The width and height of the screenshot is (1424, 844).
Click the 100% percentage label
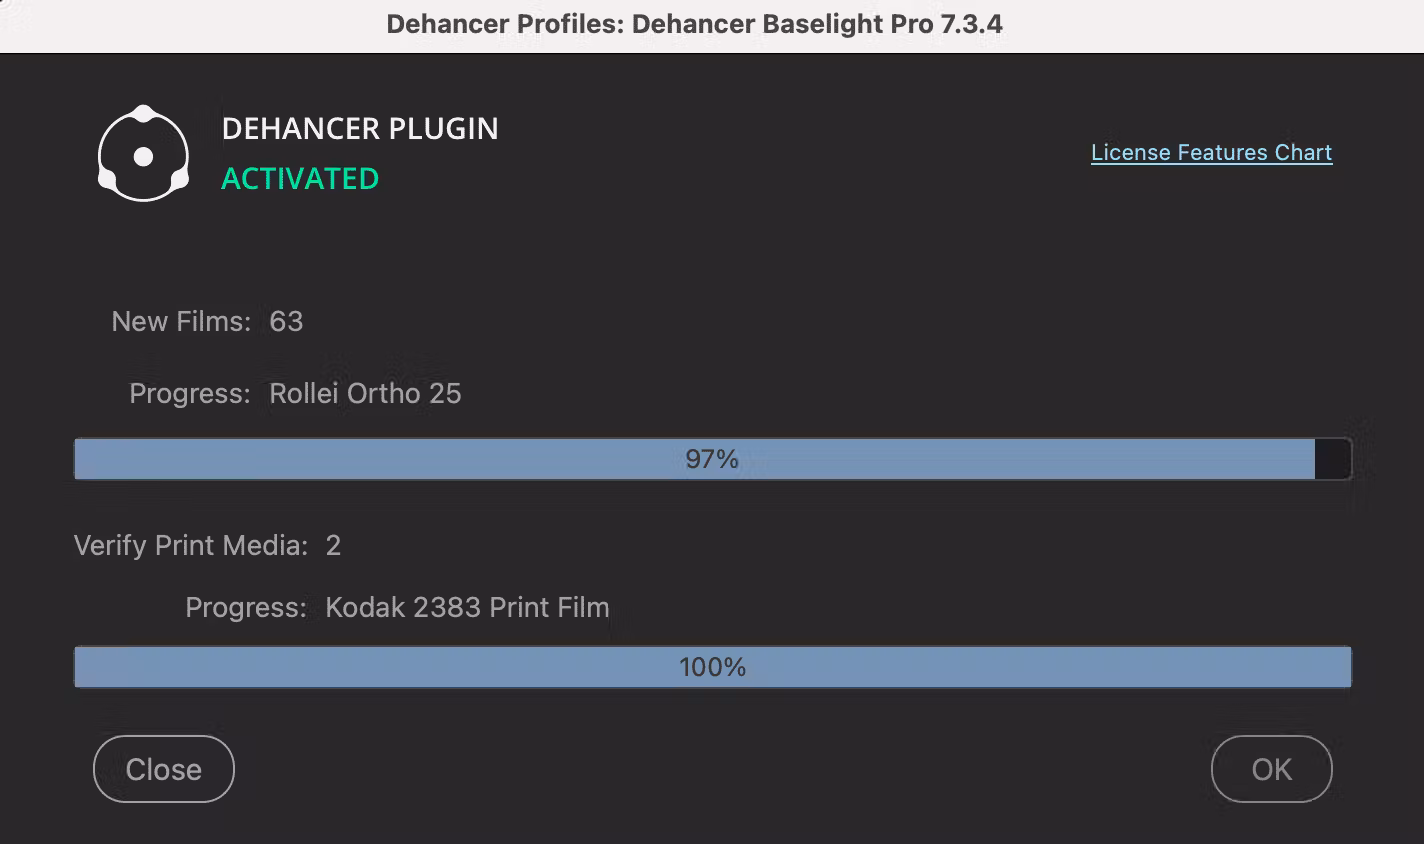pos(712,667)
